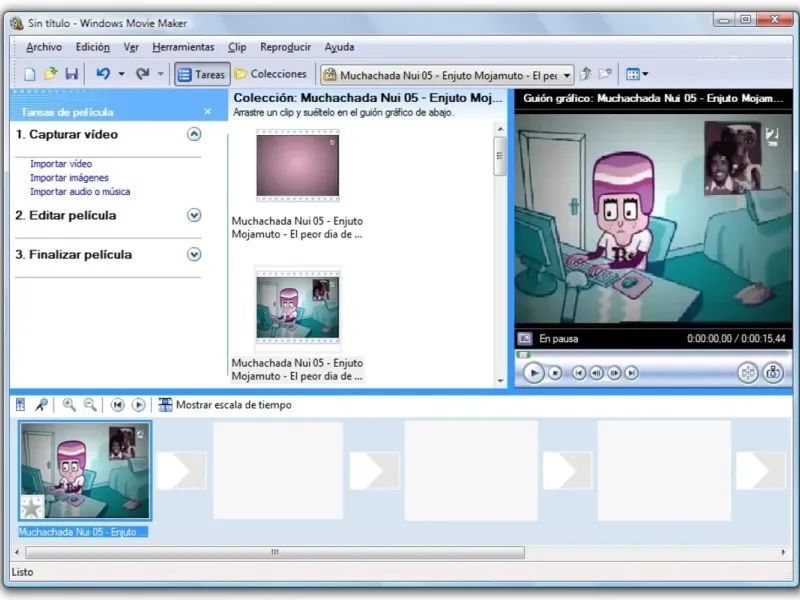800x600 pixels.
Task: Open the Herramientas menu
Action: coord(183,47)
